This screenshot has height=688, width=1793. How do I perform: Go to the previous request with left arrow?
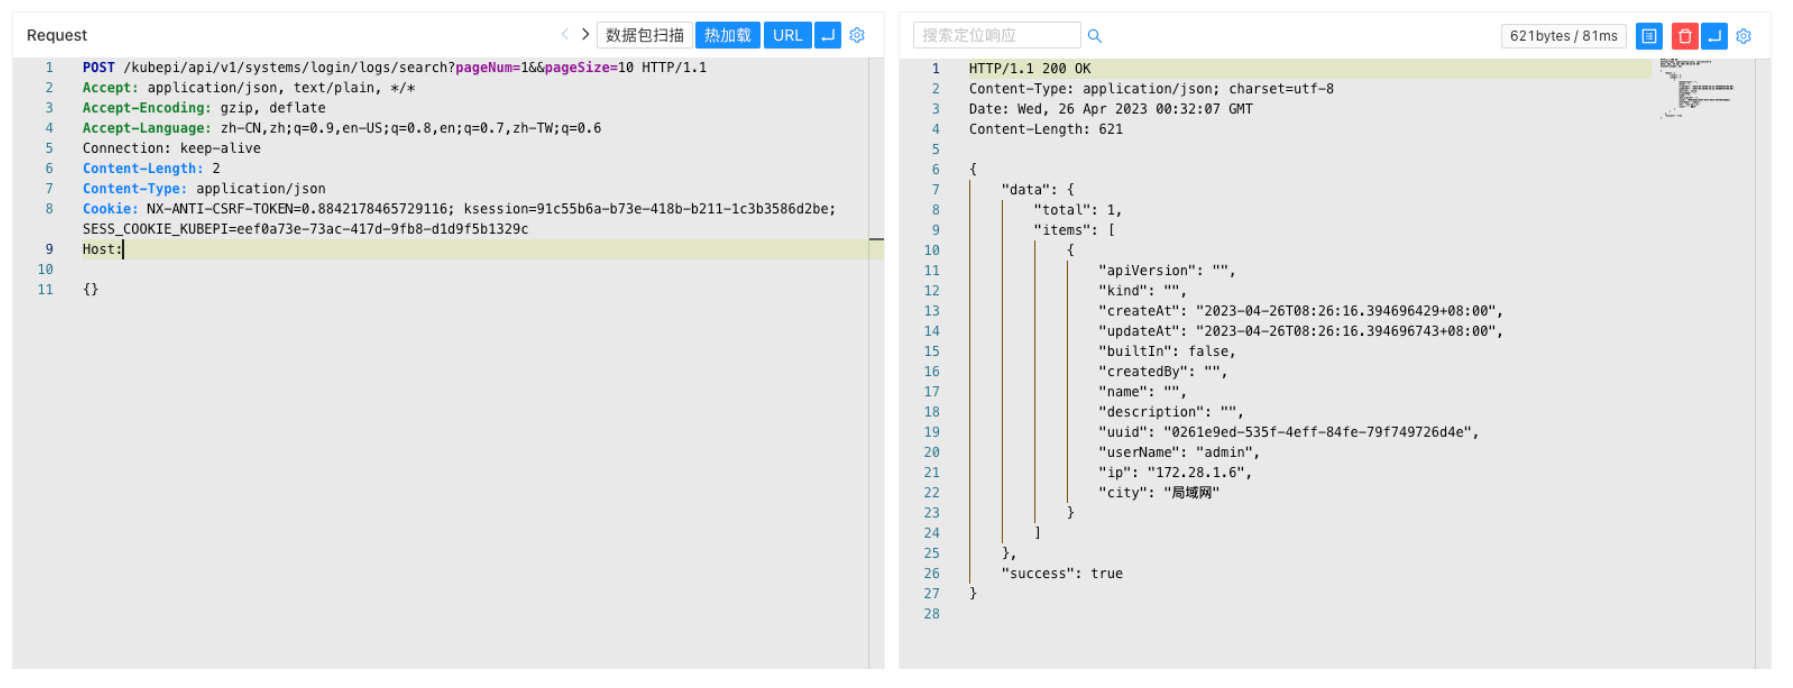(x=565, y=35)
